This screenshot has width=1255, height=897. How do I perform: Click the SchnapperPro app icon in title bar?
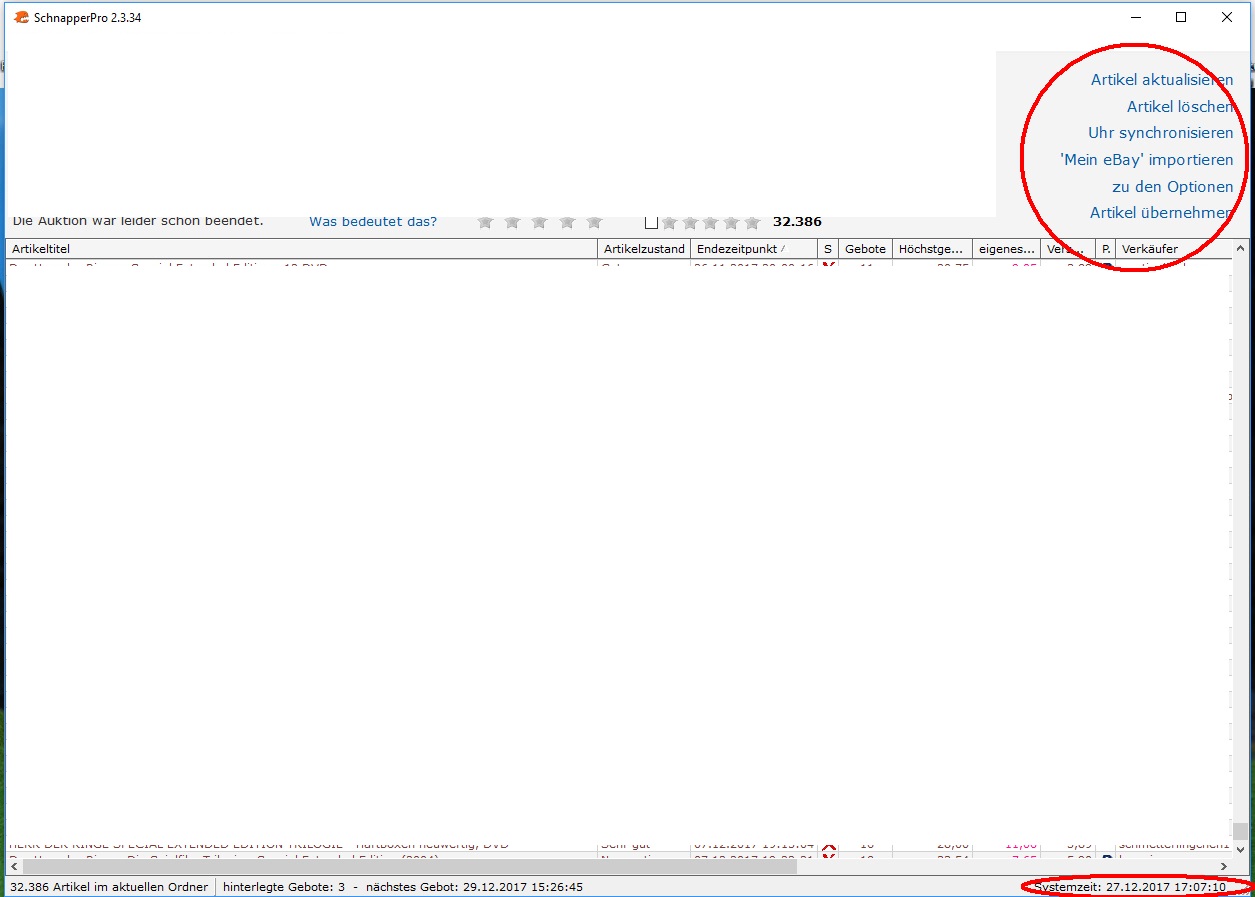(21, 17)
